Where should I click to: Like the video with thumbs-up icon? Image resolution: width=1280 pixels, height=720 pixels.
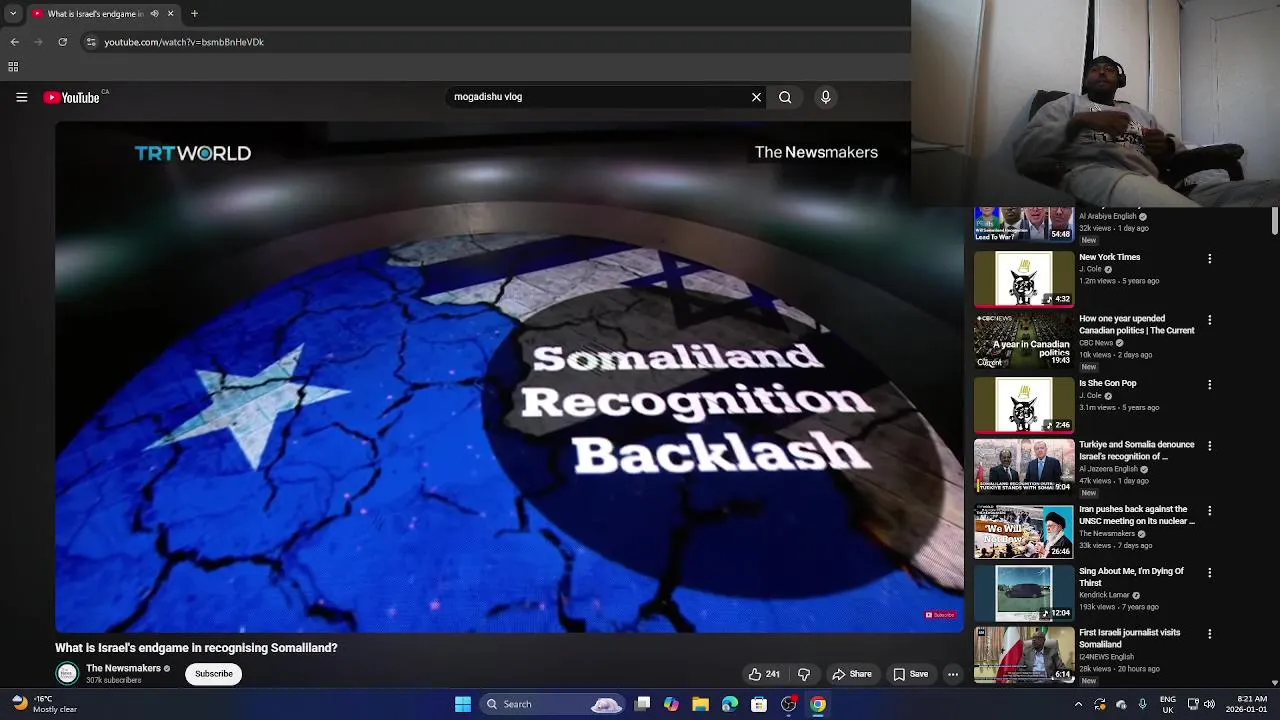point(764,674)
